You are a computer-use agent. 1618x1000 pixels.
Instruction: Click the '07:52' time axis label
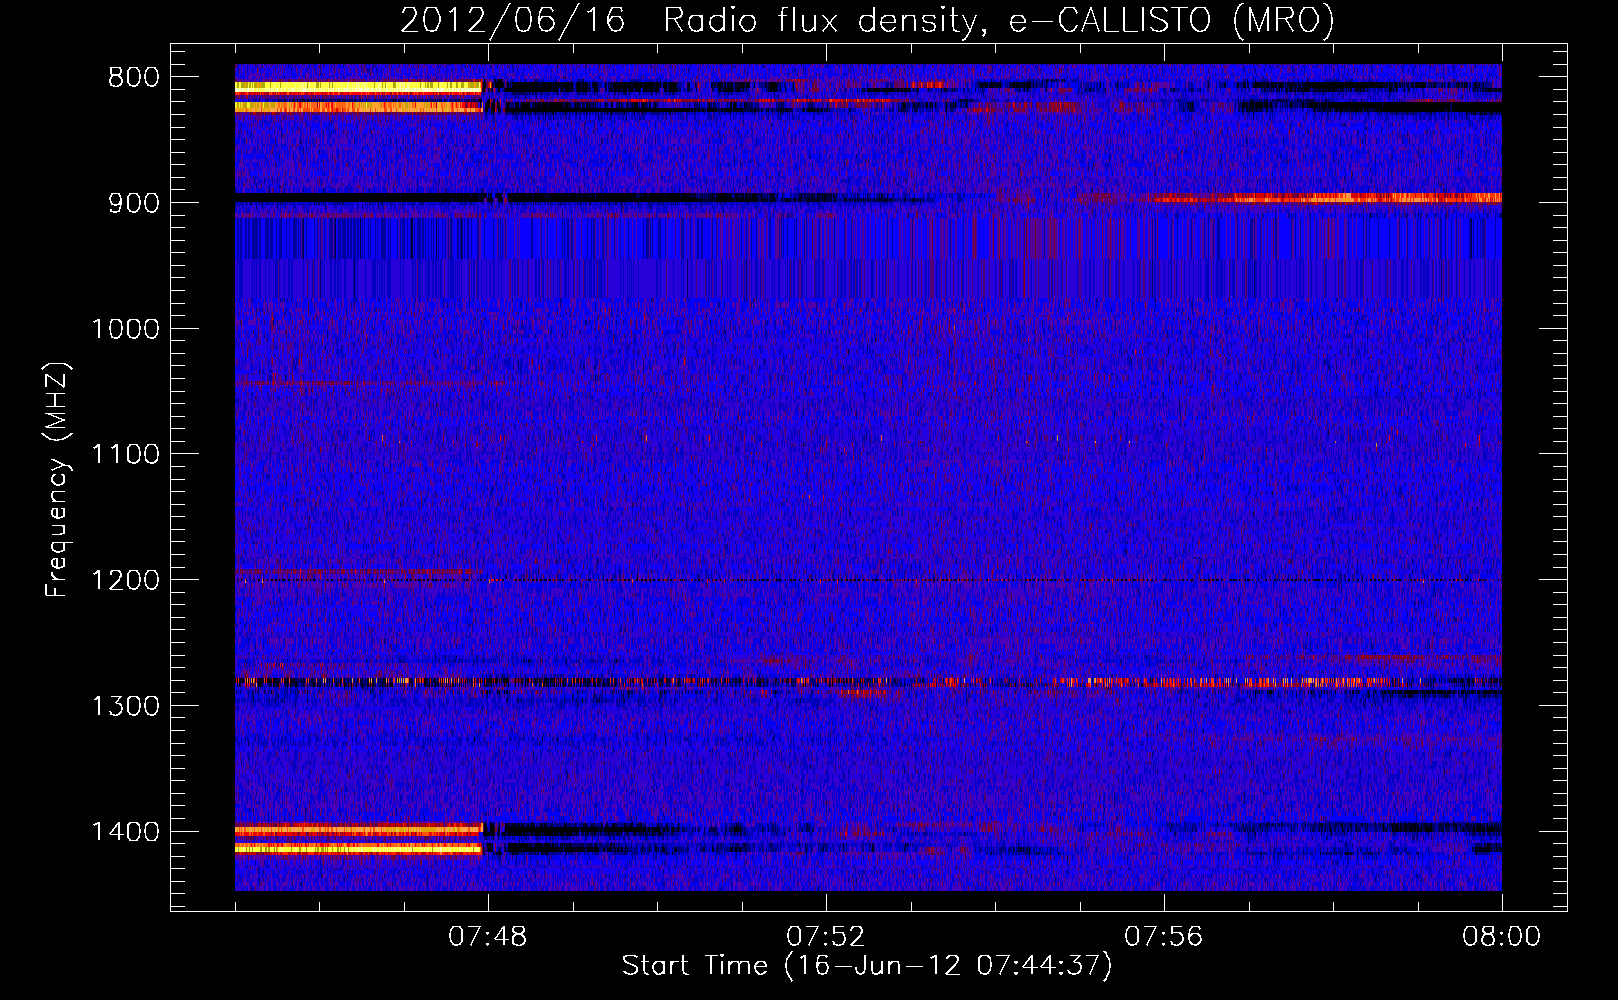(x=825, y=937)
